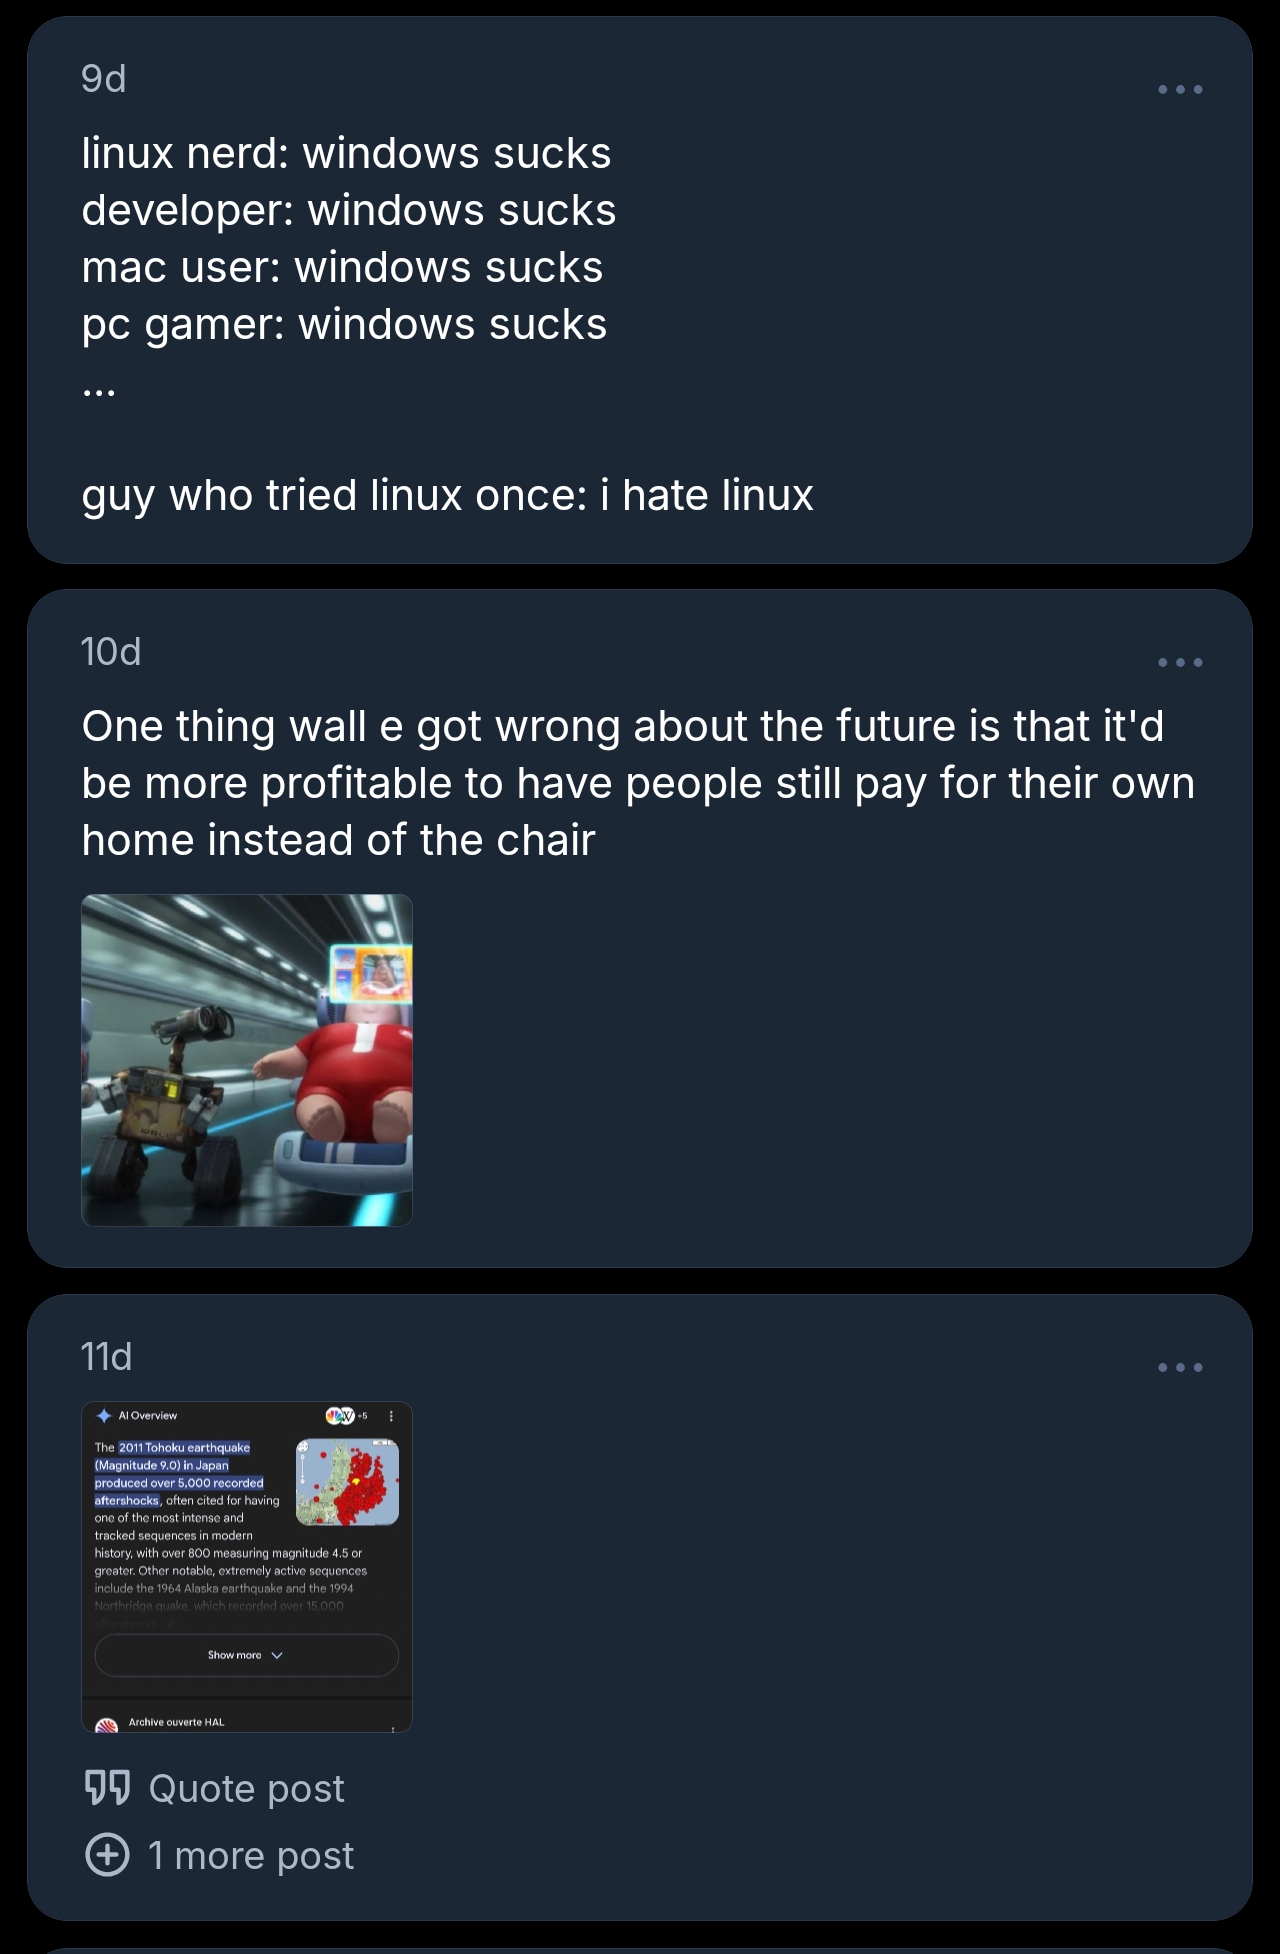Click the Quote post quotation mark icon
Image resolution: width=1280 pixels, height=1954 pixels.
click(107, 1788)
